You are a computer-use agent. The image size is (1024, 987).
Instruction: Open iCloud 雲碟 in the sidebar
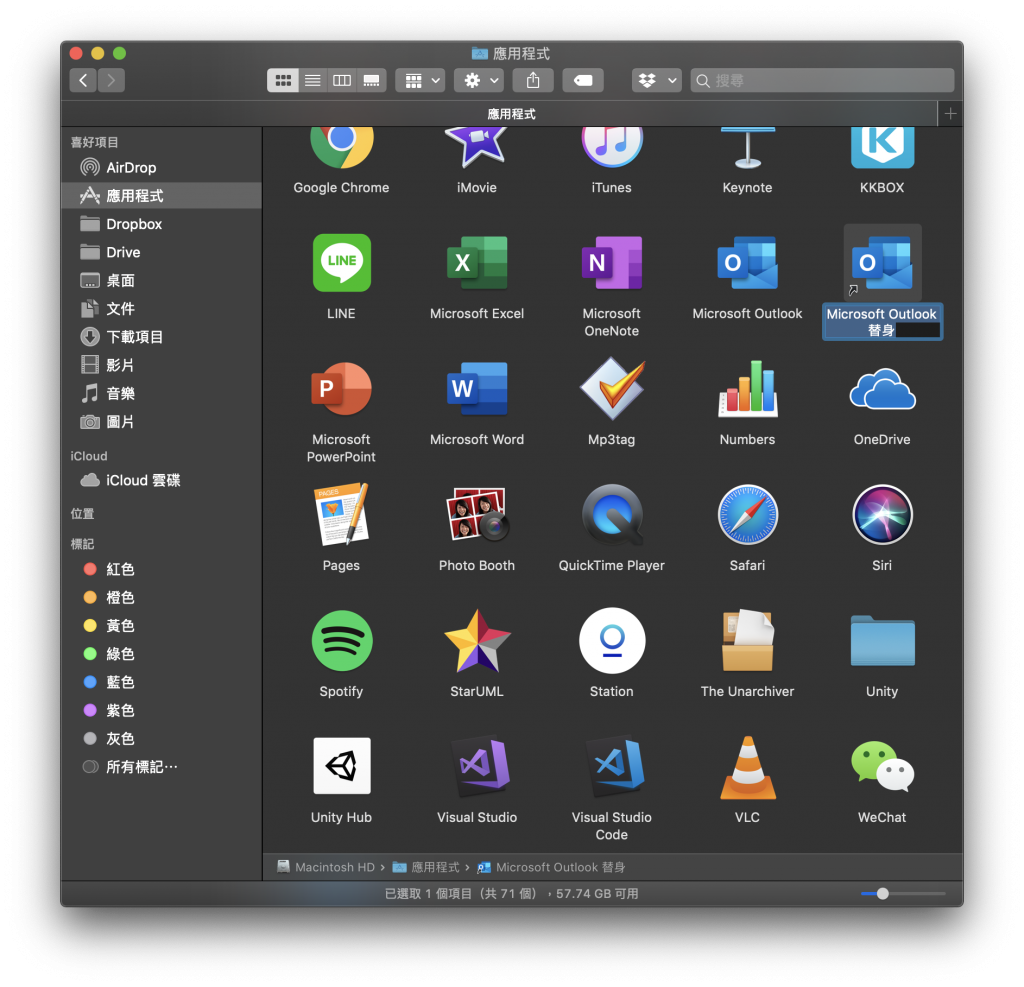[x=161, y=480]
